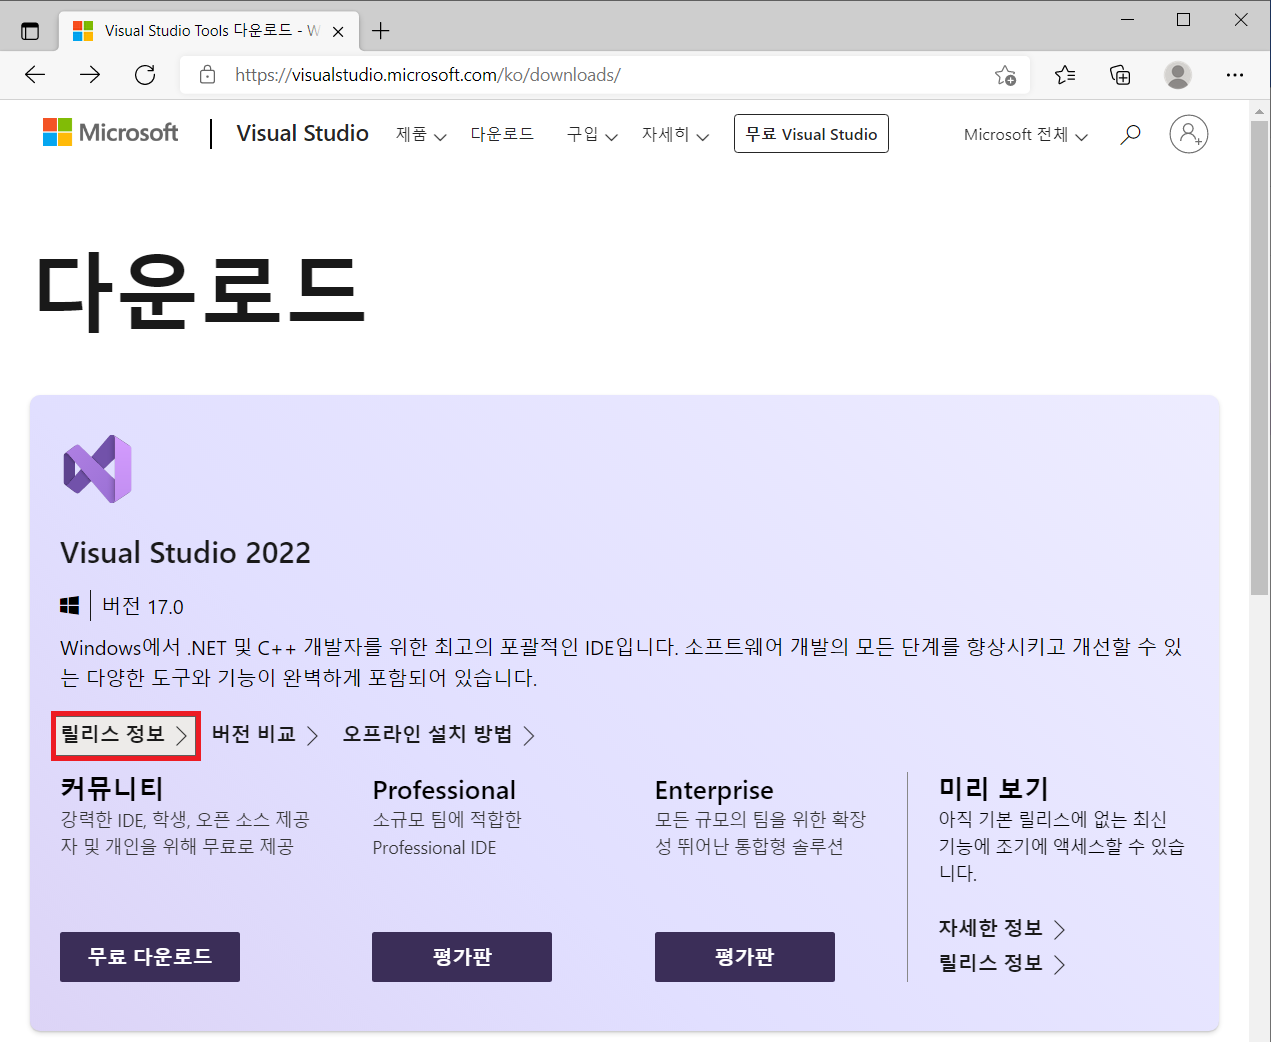The height and width of the screenshot is (1042, 1271).
Task: Open the 릴리스 정보 link under the description
Action: click(125, 735)
